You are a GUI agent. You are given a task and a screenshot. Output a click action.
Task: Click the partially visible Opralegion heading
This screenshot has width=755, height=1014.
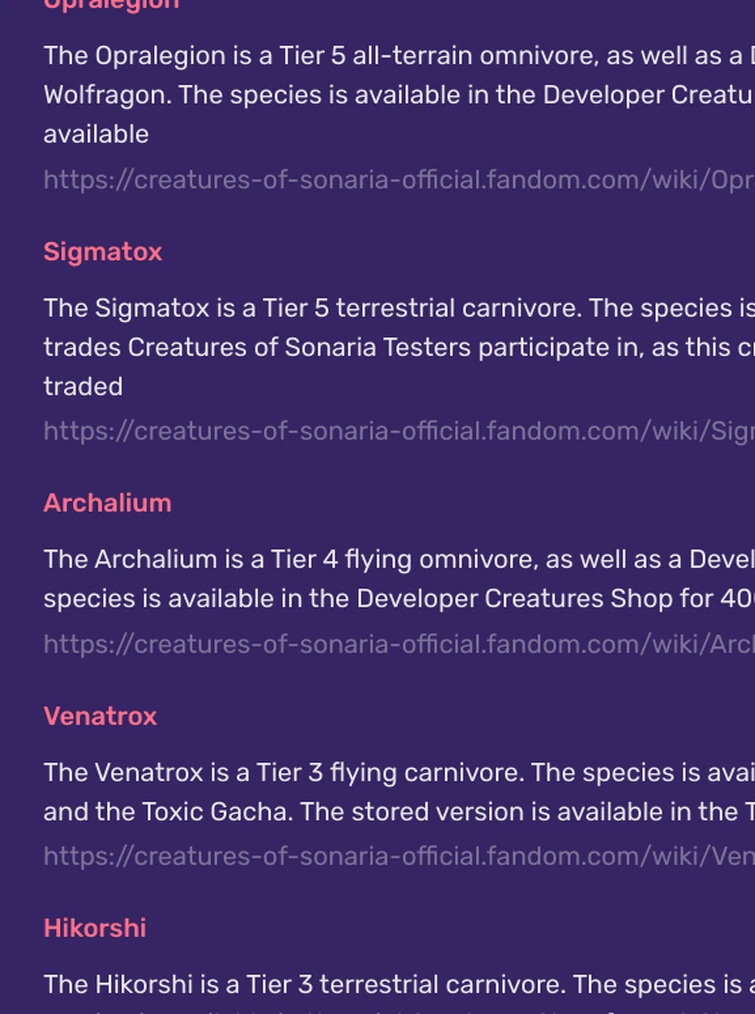point(111,5)
